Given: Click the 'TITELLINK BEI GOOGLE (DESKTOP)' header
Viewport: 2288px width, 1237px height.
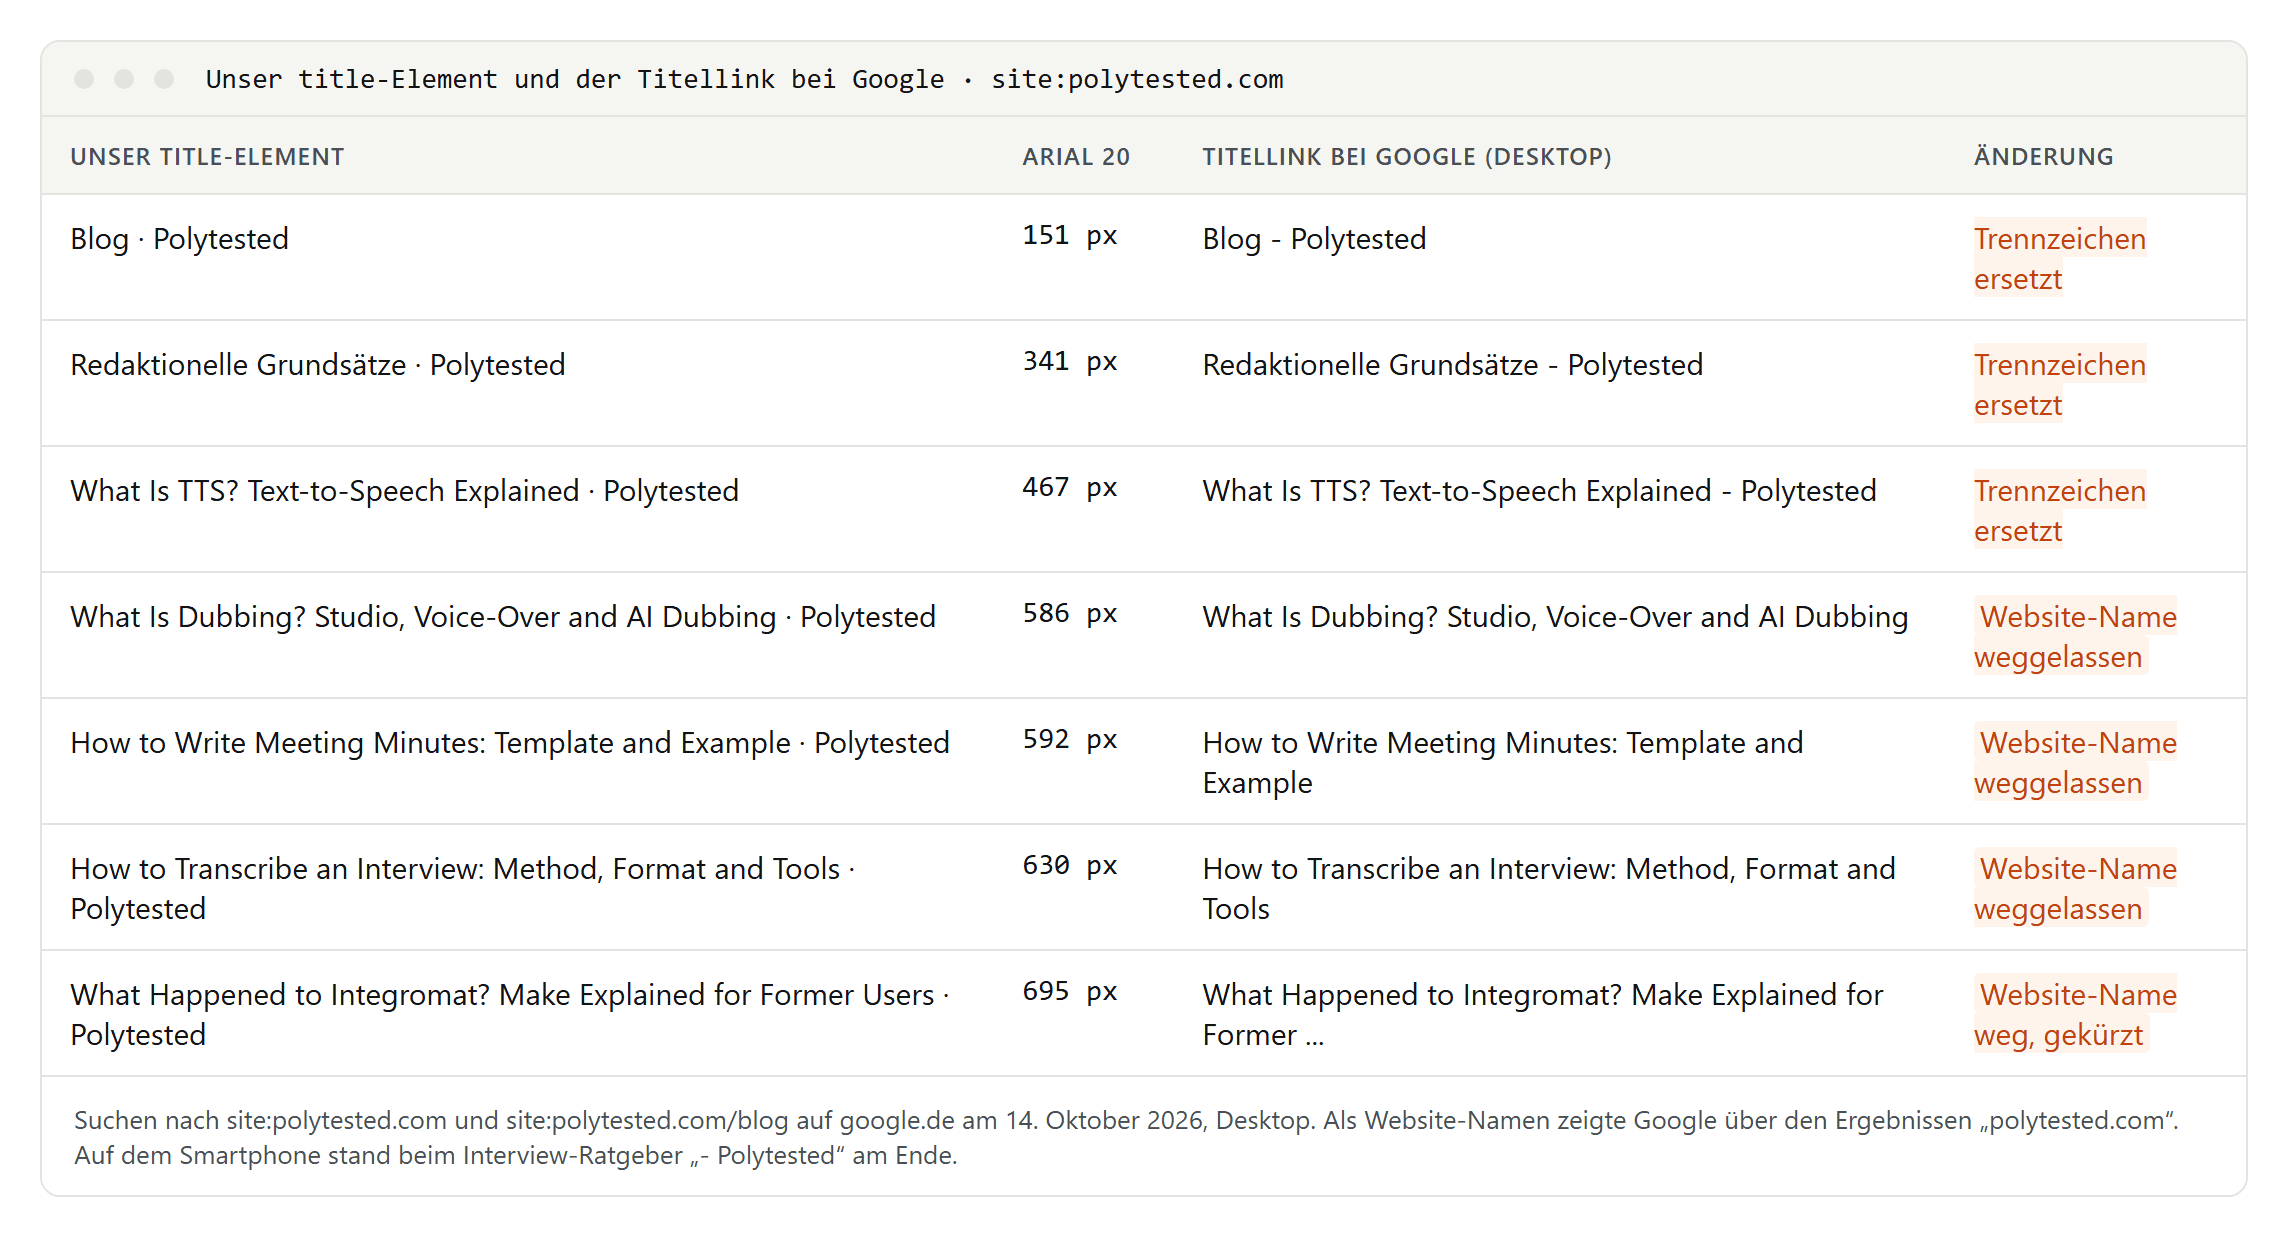Looking at the screenshot, I should (x=1407, y=157).
